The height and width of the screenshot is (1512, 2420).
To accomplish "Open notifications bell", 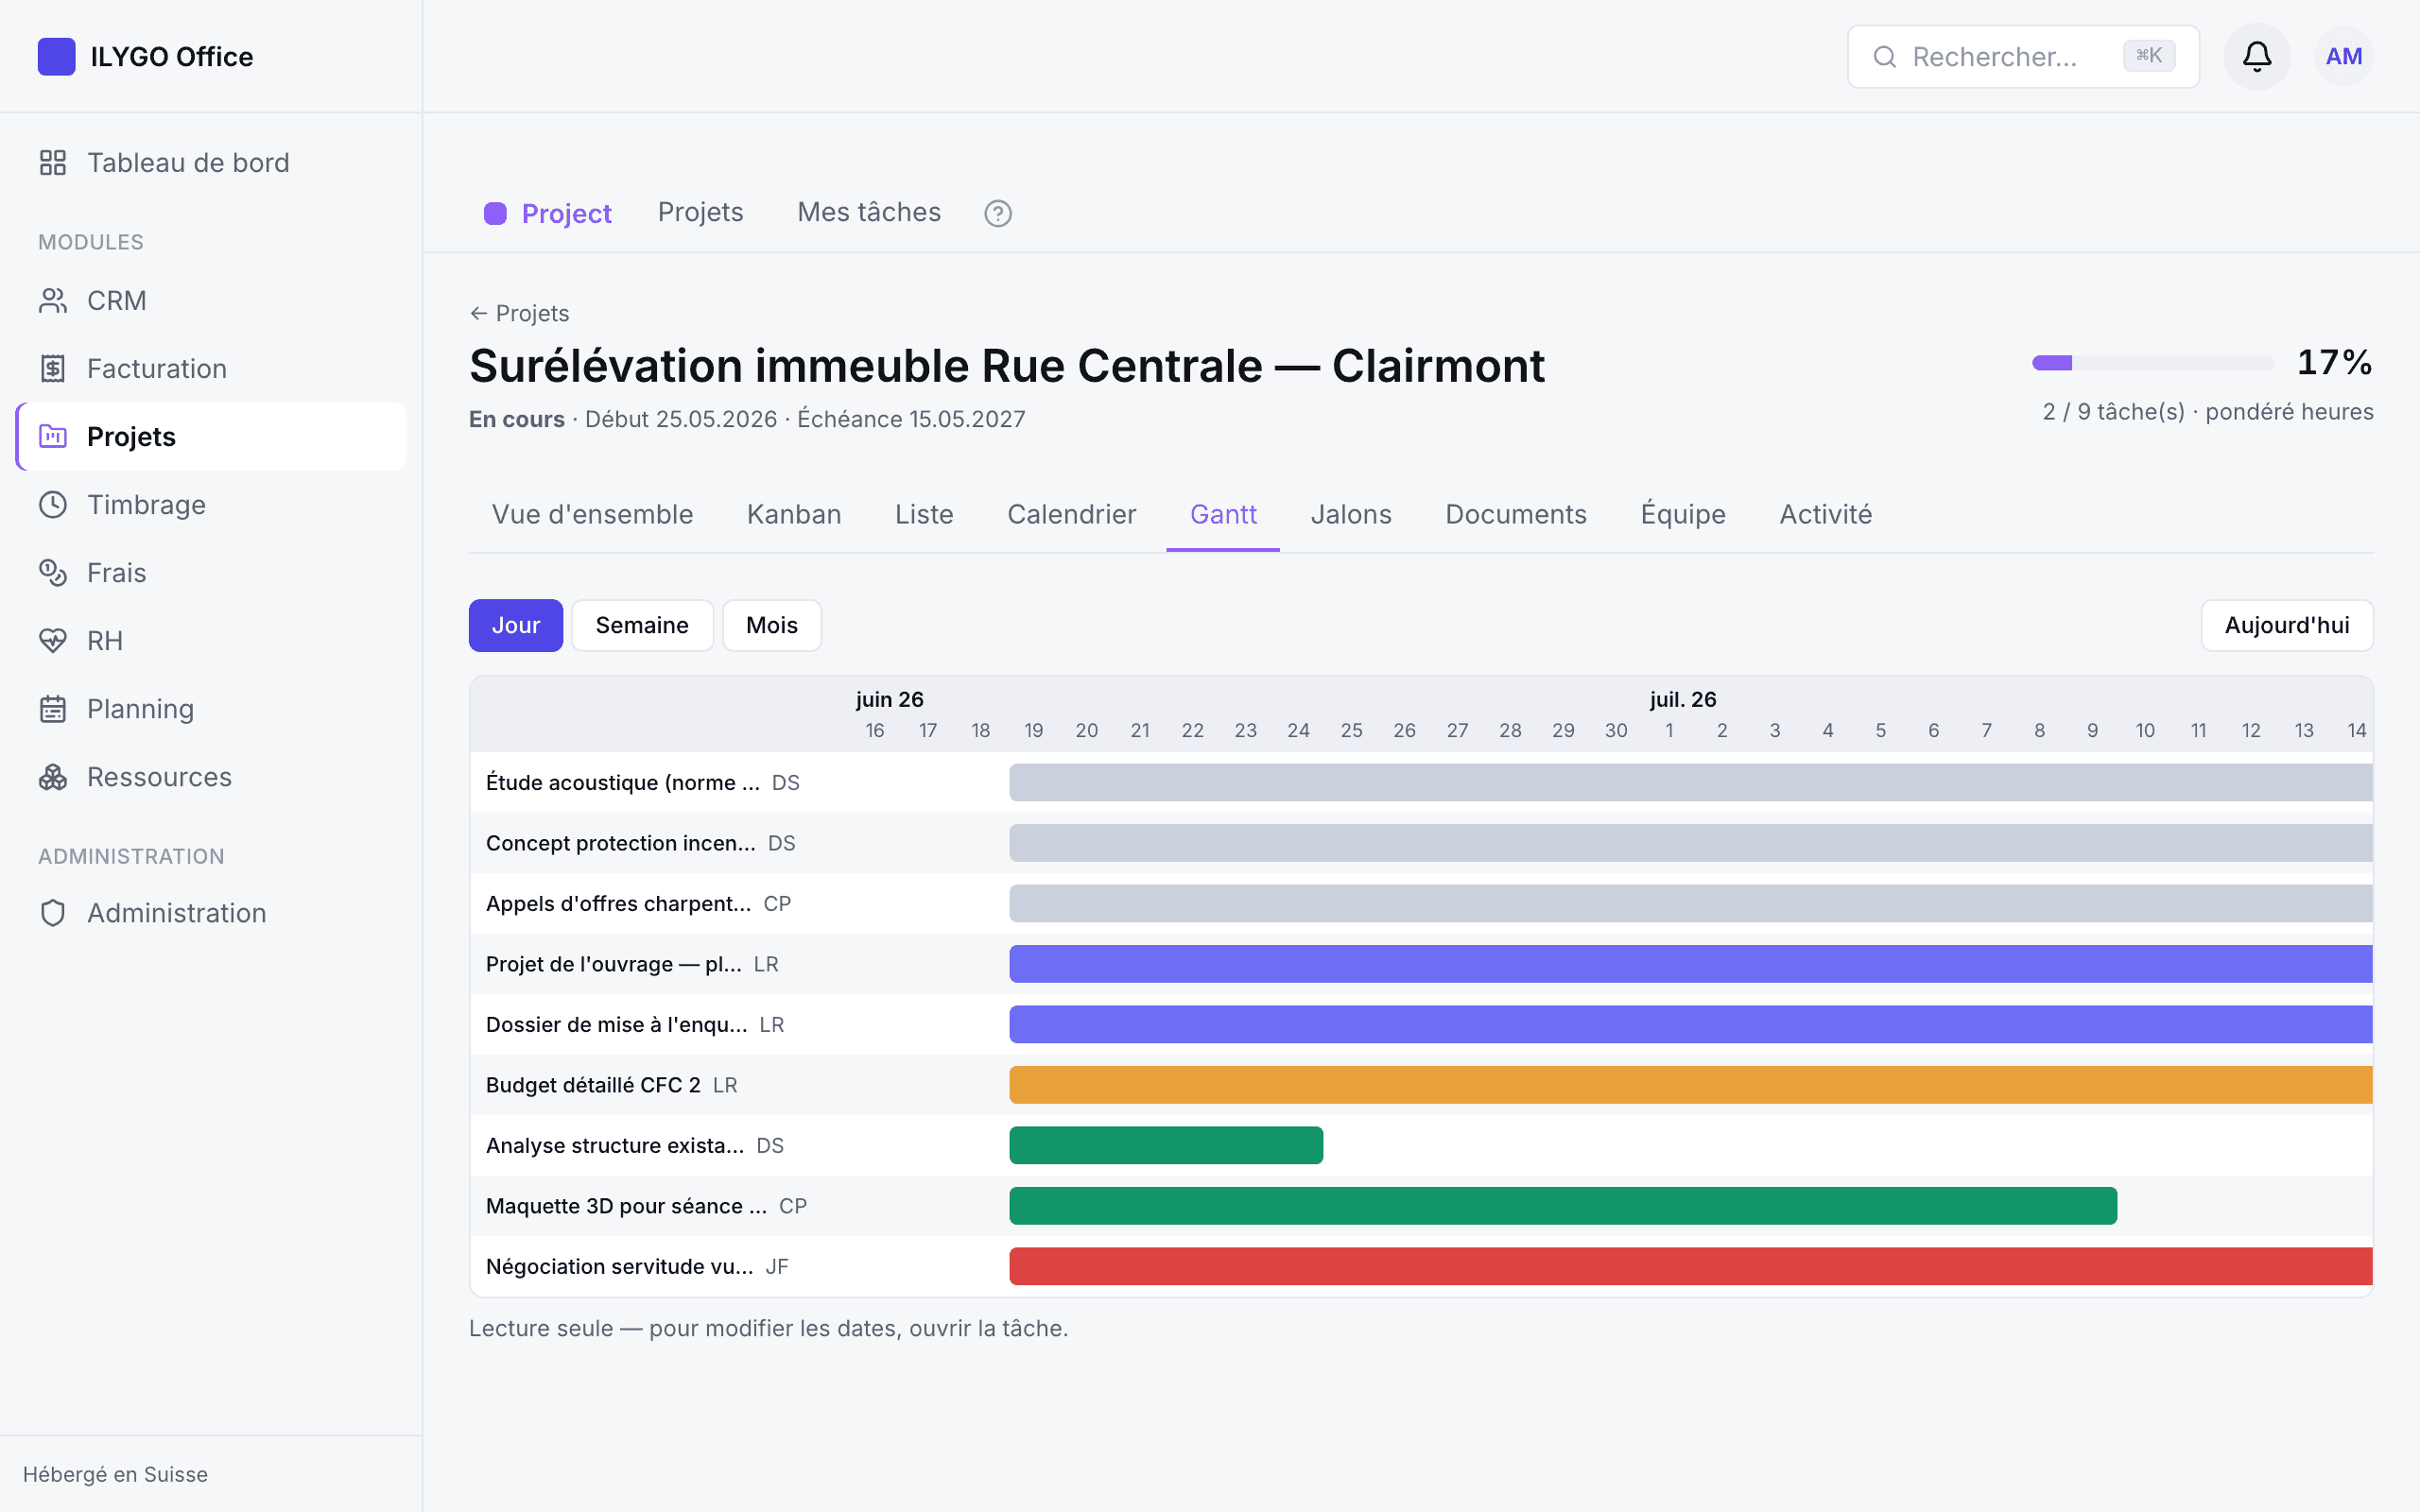I will click(2257, 56).
